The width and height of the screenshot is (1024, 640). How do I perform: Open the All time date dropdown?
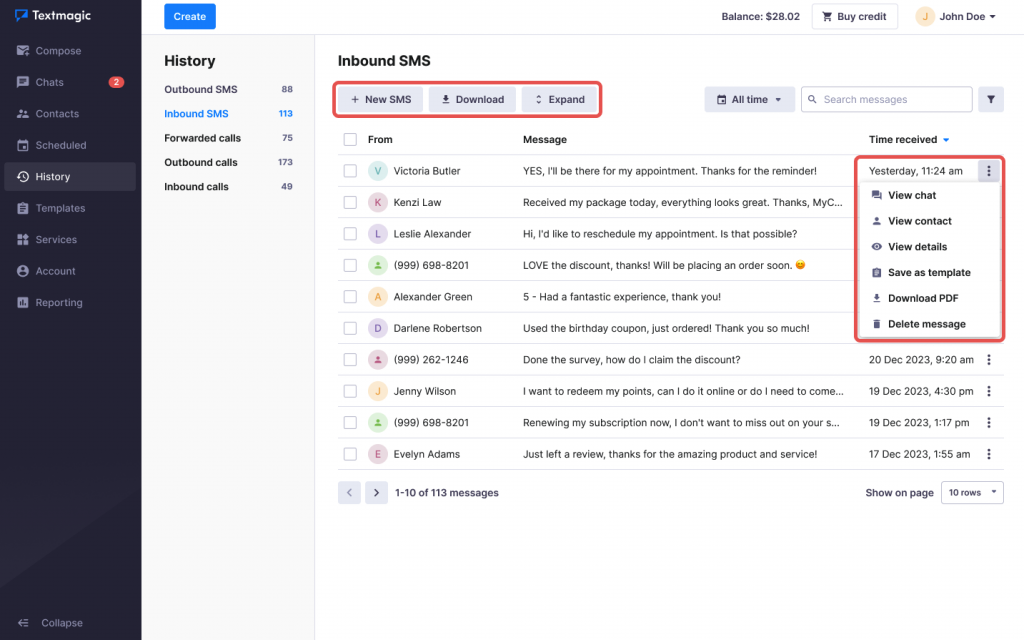[749, 99]
